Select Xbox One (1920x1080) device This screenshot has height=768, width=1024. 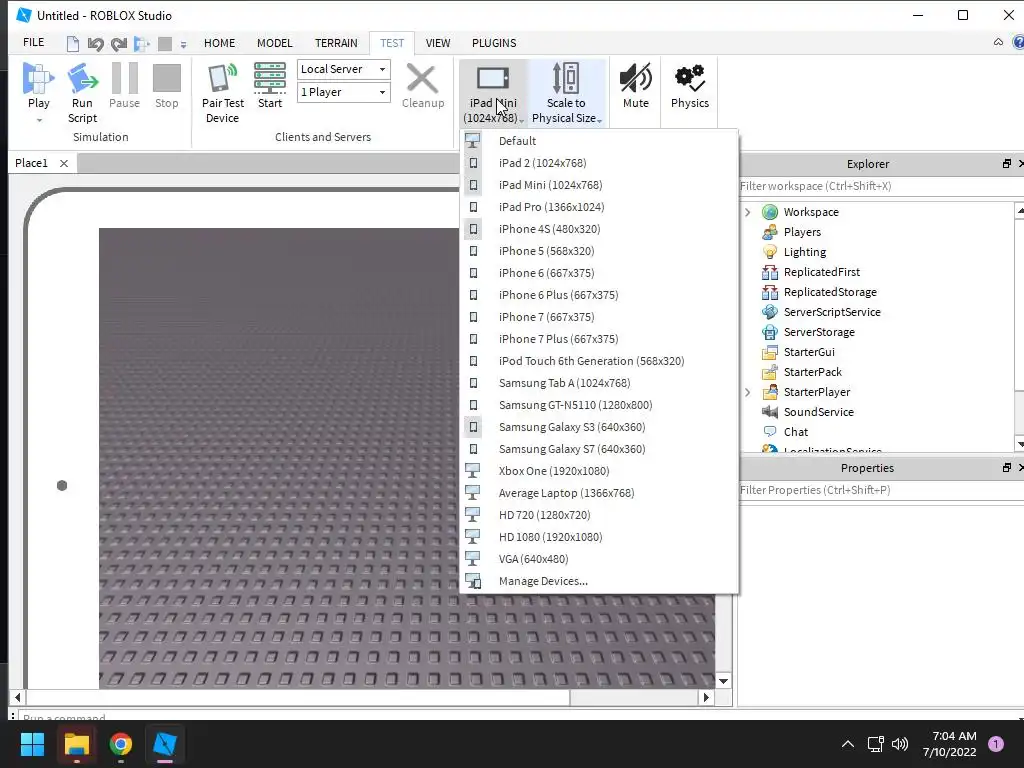pyautogui.click(x=599, y=471)
